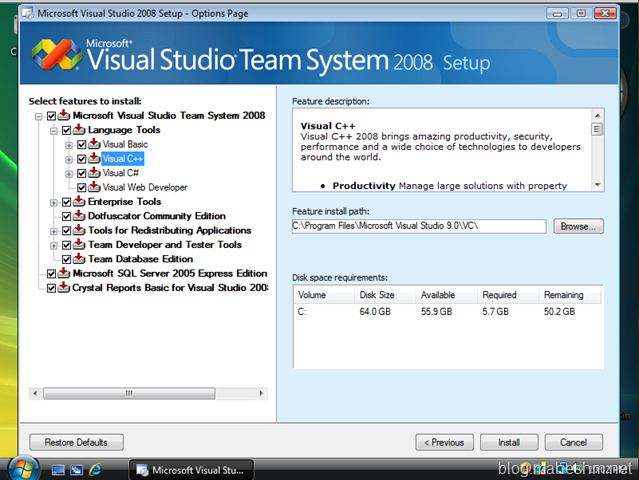Viewport: 639px width, 480px height.
Task: Click the Volume column header
Action: [324, 295]
